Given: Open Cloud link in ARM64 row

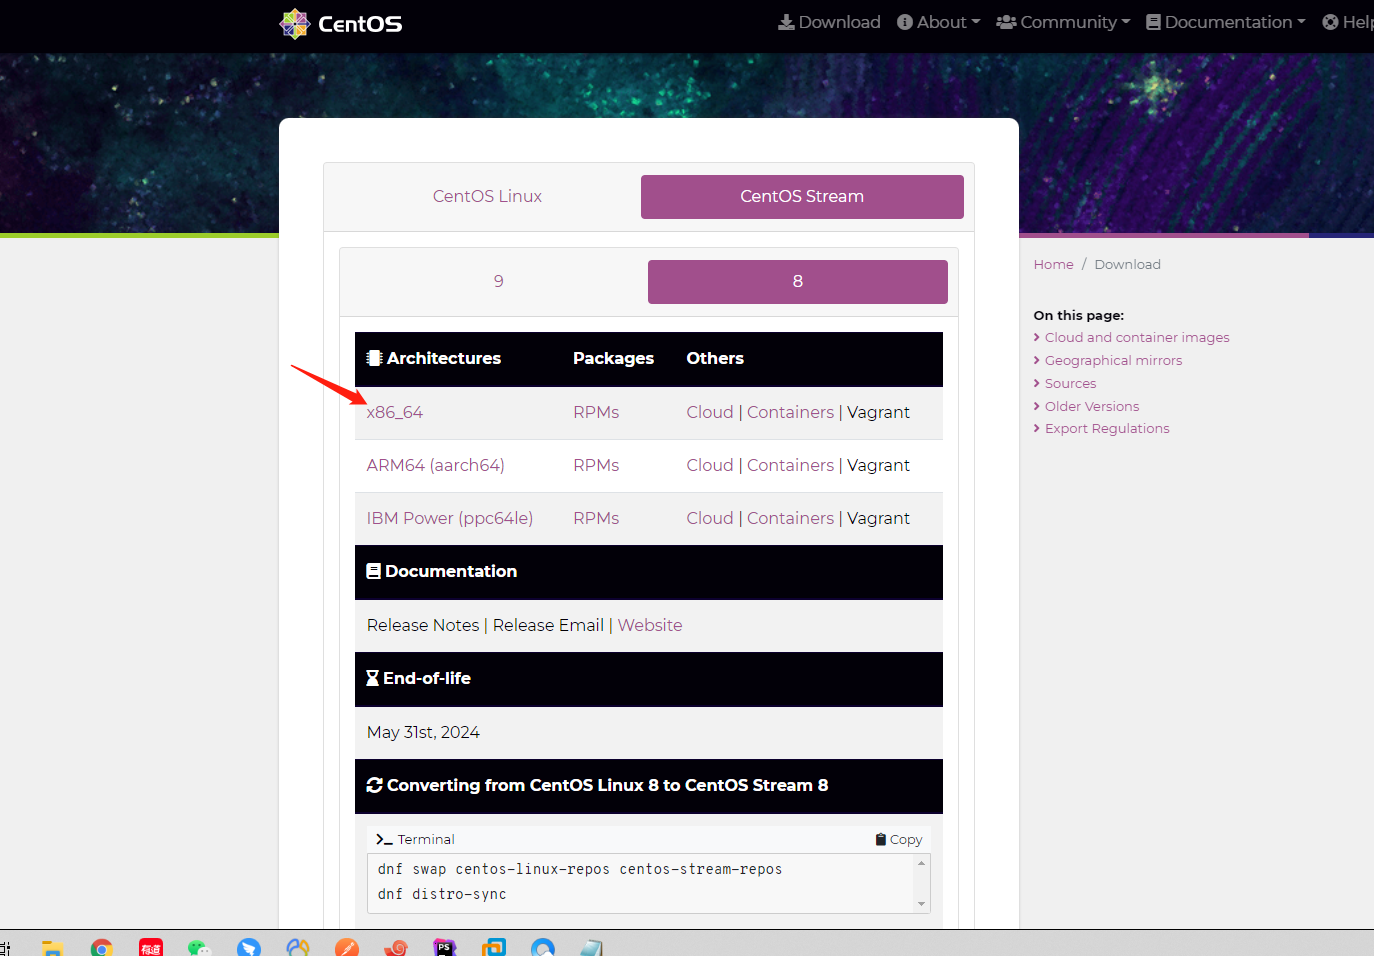Looking at the screenshot, I should 710,465.
